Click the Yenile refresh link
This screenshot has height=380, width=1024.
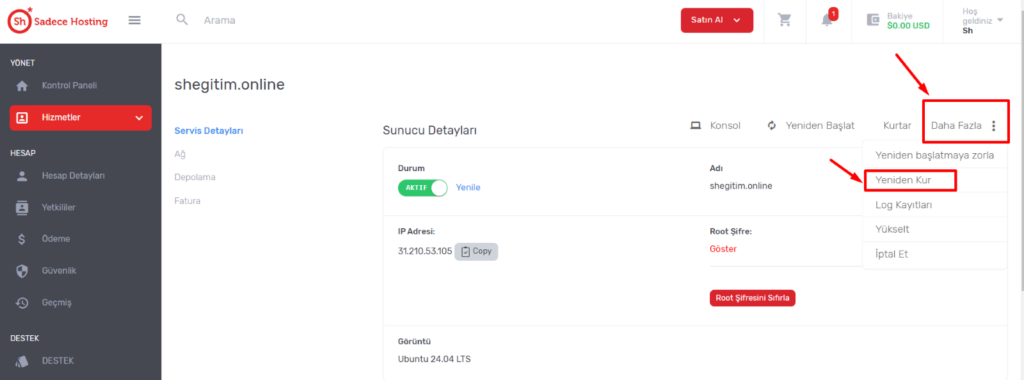468,187
